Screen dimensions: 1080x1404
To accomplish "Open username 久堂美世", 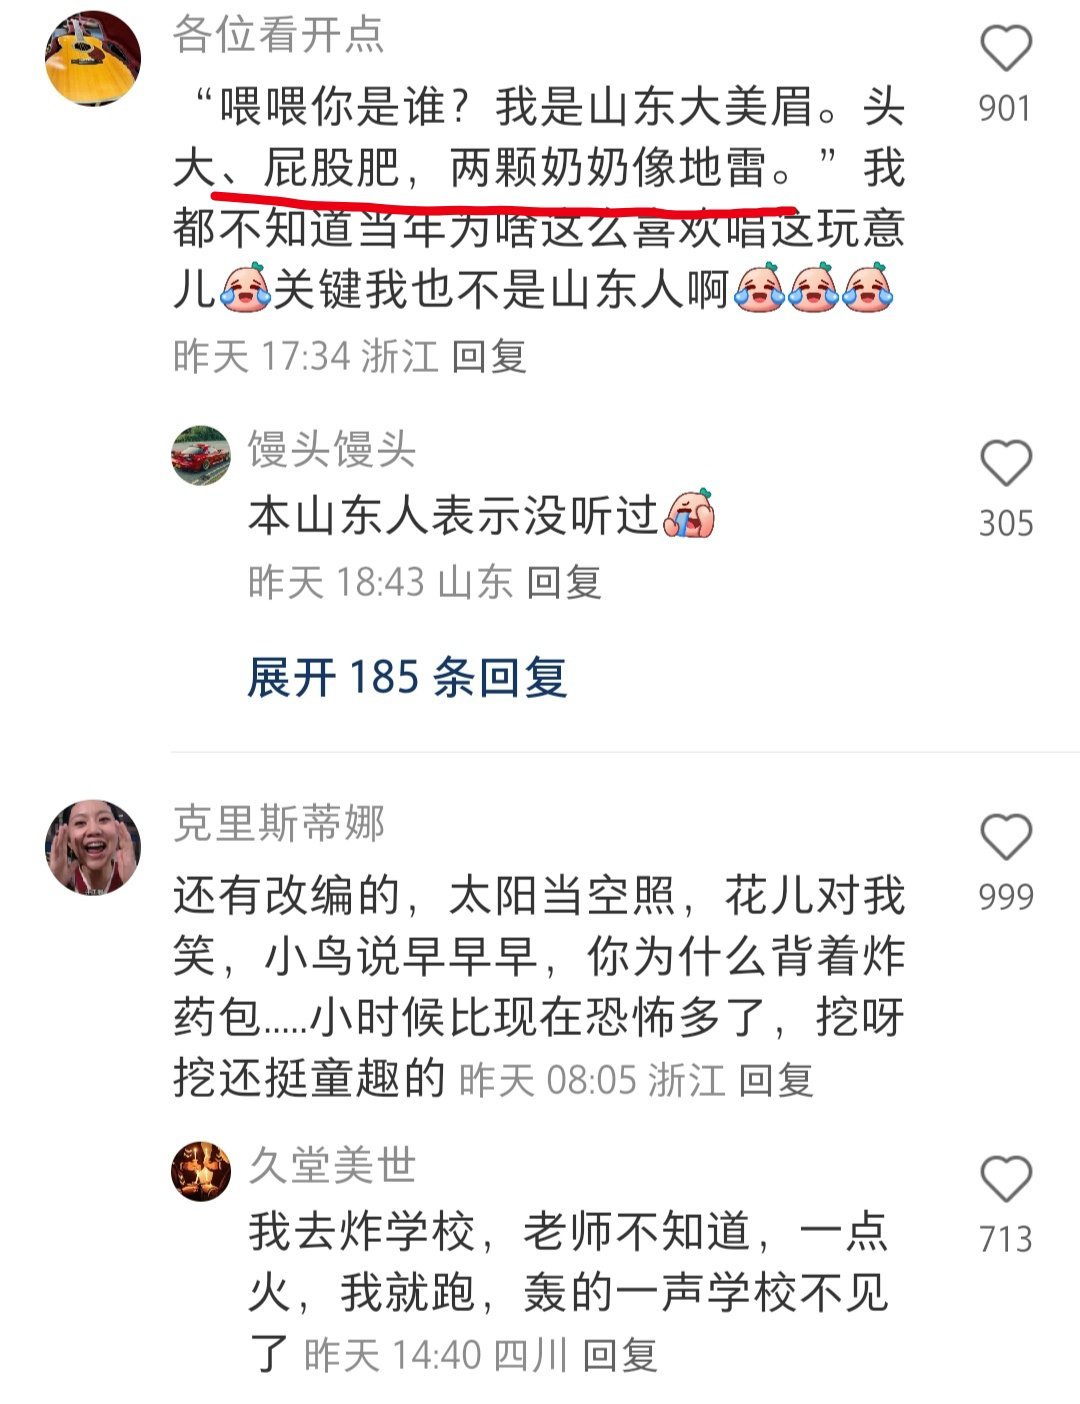I will click(332, 1166).
